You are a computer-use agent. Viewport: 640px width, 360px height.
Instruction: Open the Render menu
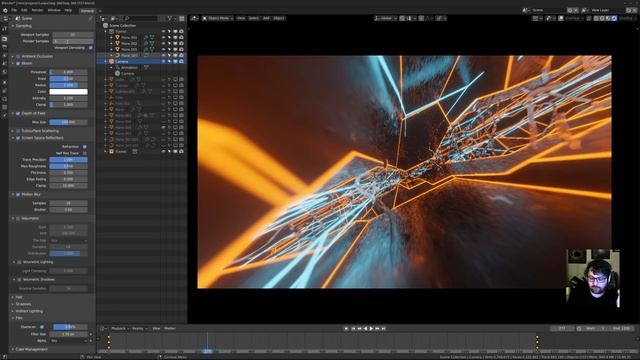click(37, 10)
